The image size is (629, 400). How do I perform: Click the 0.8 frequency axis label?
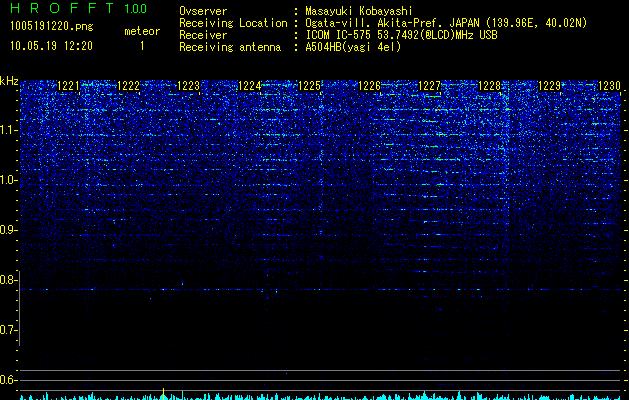click(8, 280)
